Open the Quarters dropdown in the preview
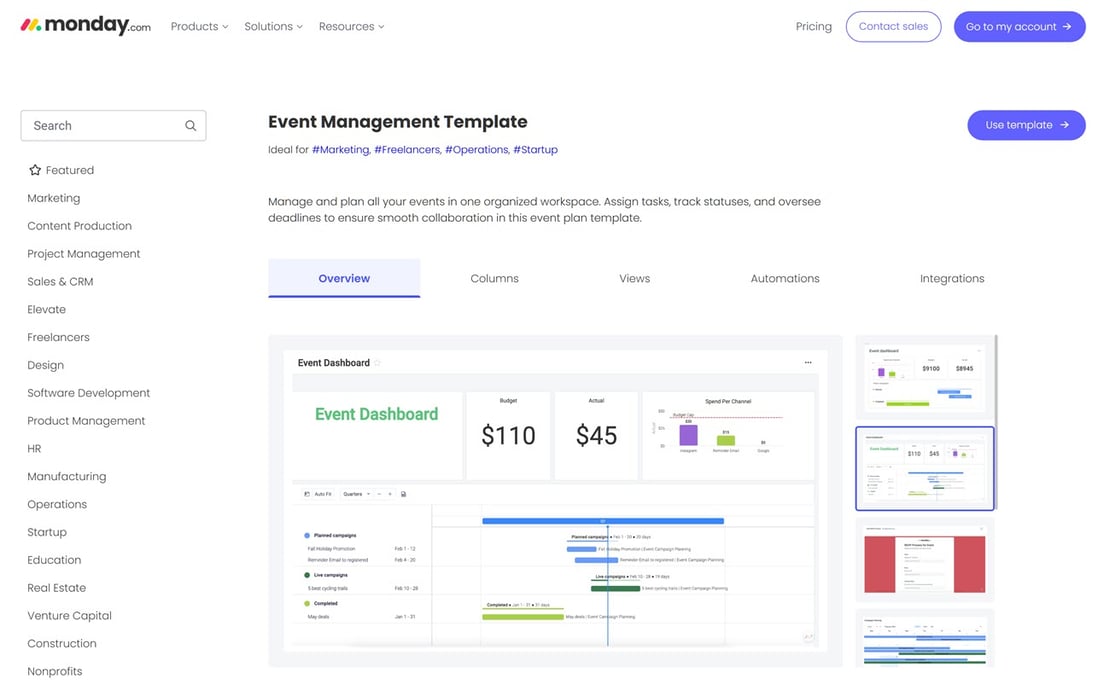This screenshot has height=684, width=1110. pos(356,494)
